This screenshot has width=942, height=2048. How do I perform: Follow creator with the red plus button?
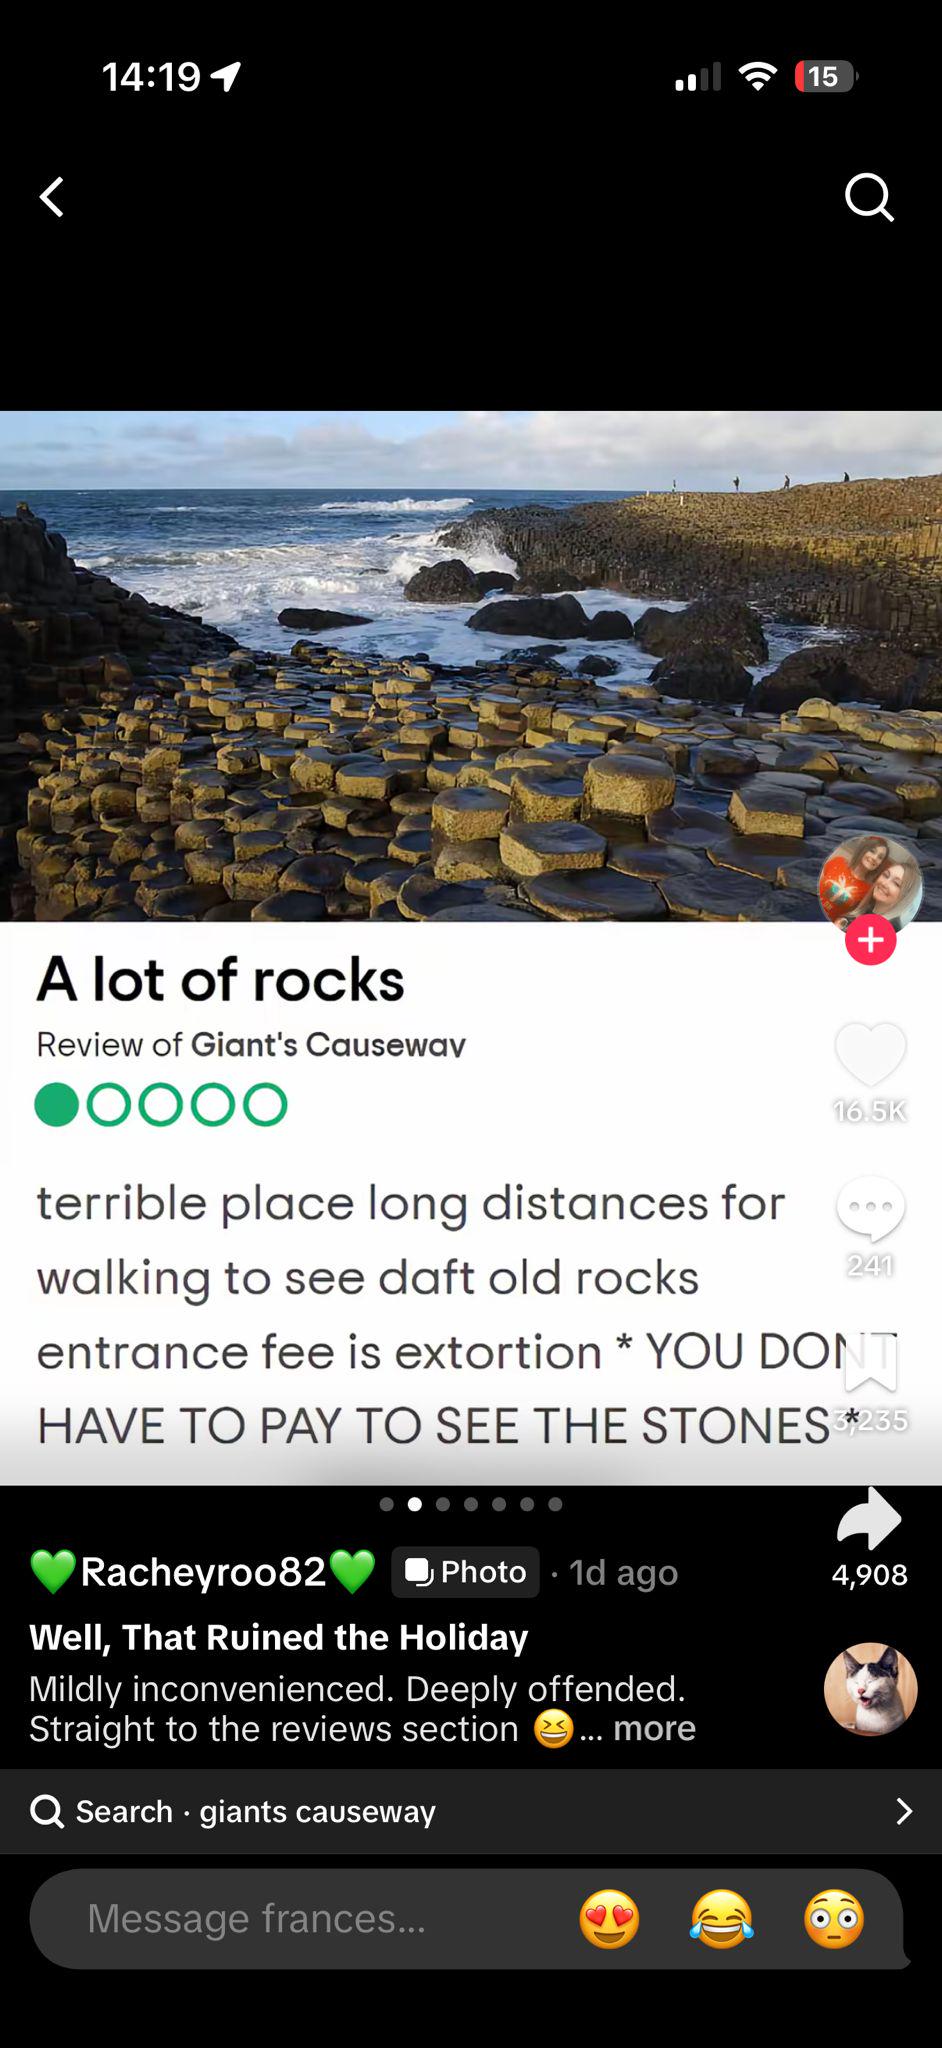tap(870, 940)
